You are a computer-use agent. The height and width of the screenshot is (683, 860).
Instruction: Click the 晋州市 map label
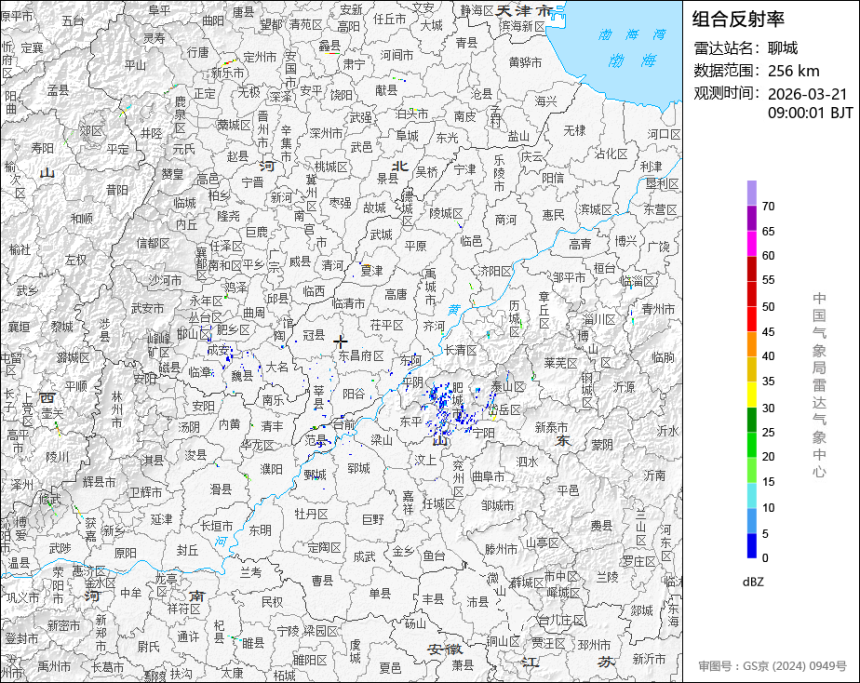coord(263,129)
